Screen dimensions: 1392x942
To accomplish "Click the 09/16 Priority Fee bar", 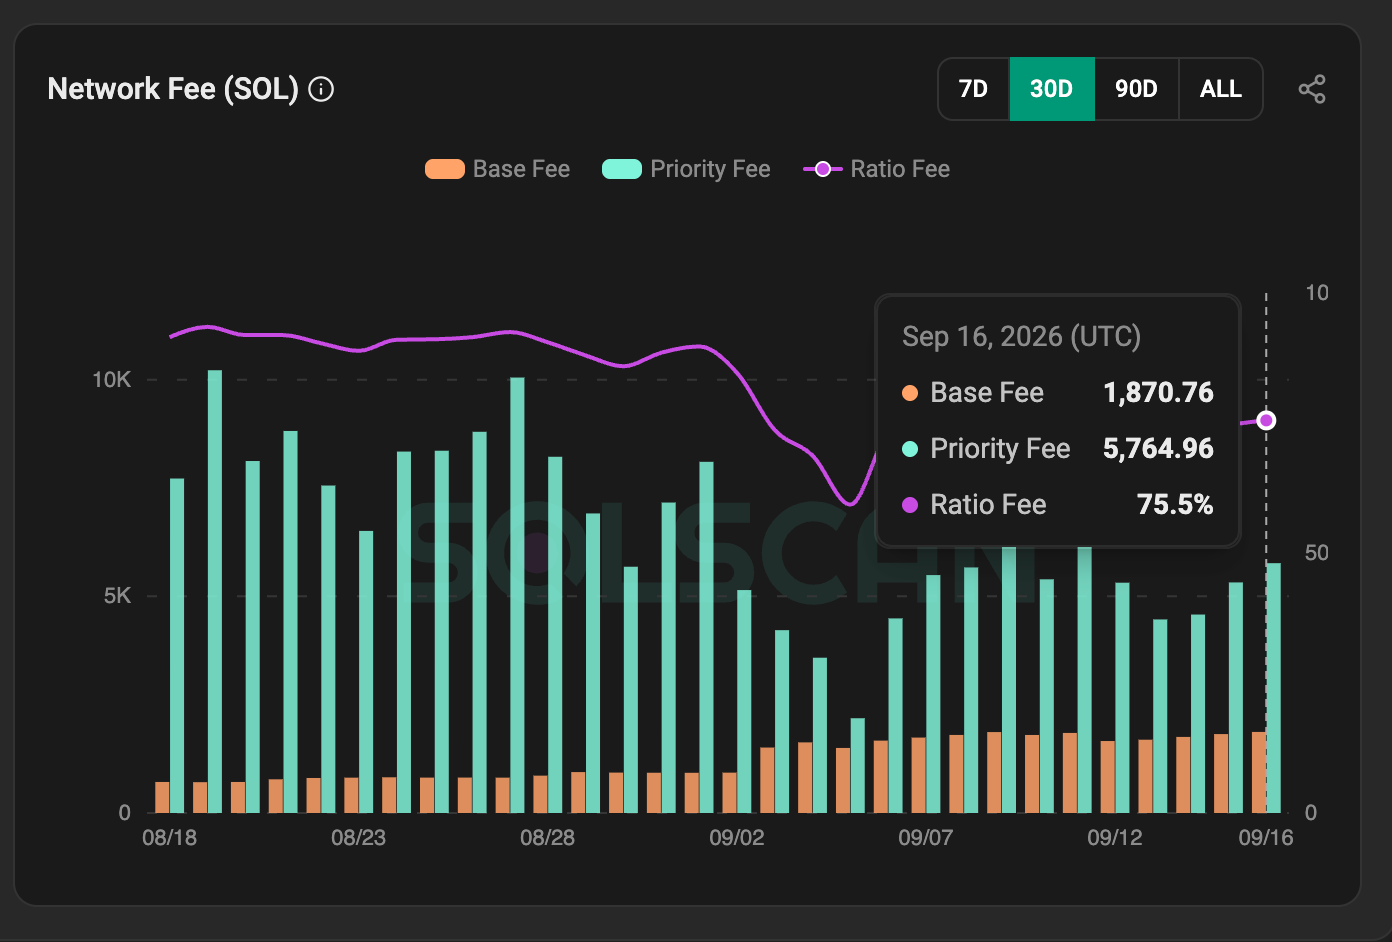I will 1274,688.
